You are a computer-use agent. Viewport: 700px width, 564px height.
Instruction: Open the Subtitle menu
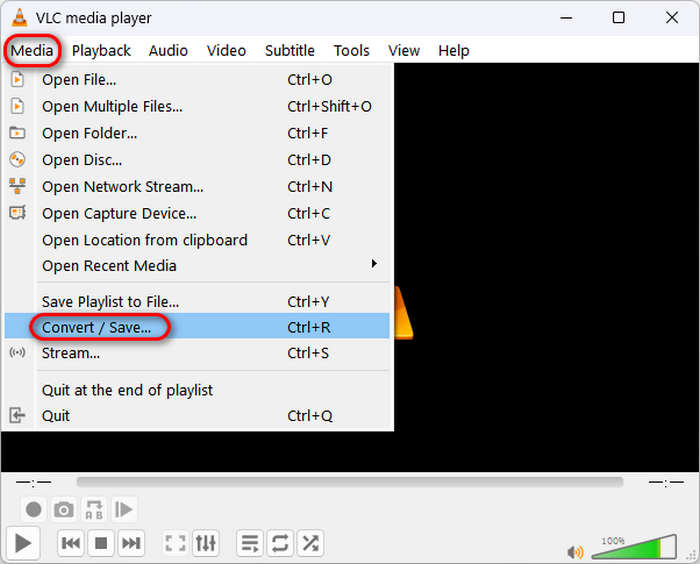pyautogui.click(x=290, y=50)
